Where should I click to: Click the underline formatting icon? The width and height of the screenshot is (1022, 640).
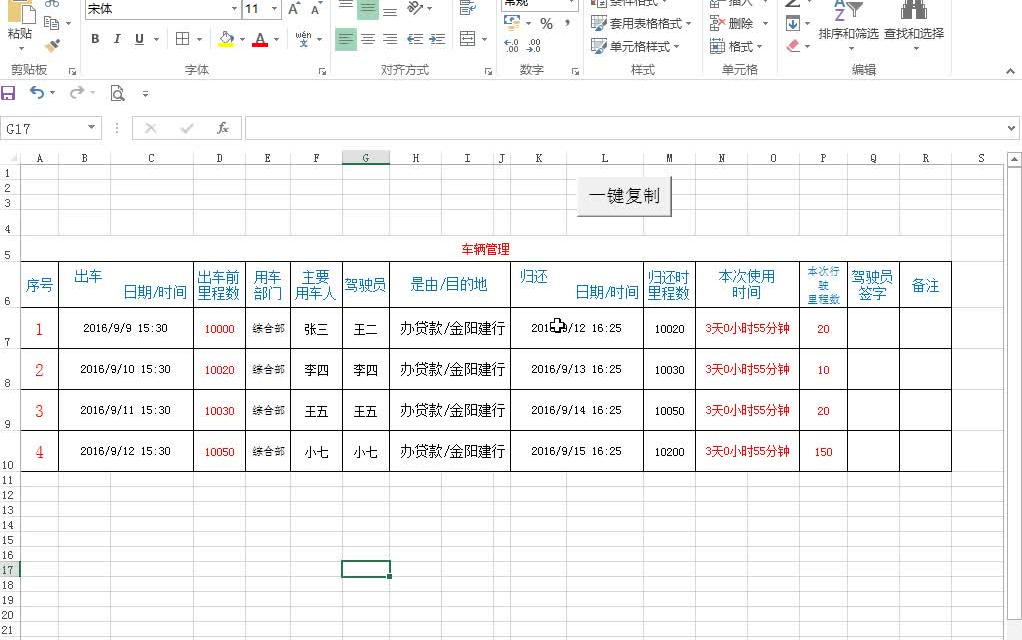tap(138, 38)
